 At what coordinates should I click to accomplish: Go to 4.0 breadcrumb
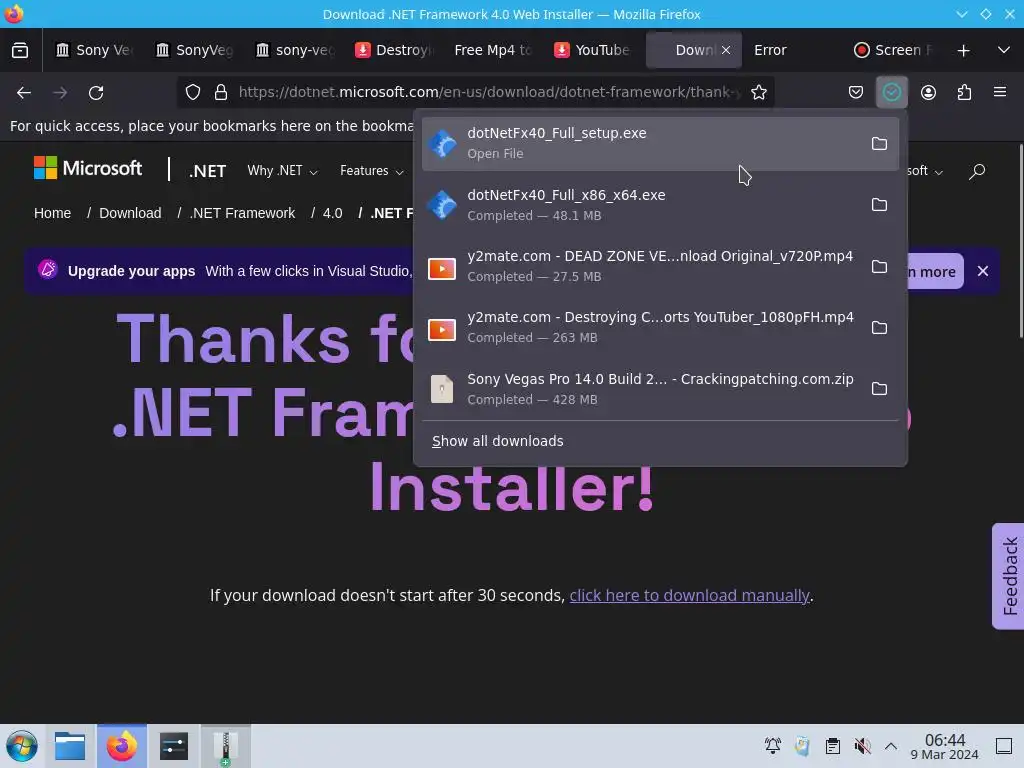point(332,213)
